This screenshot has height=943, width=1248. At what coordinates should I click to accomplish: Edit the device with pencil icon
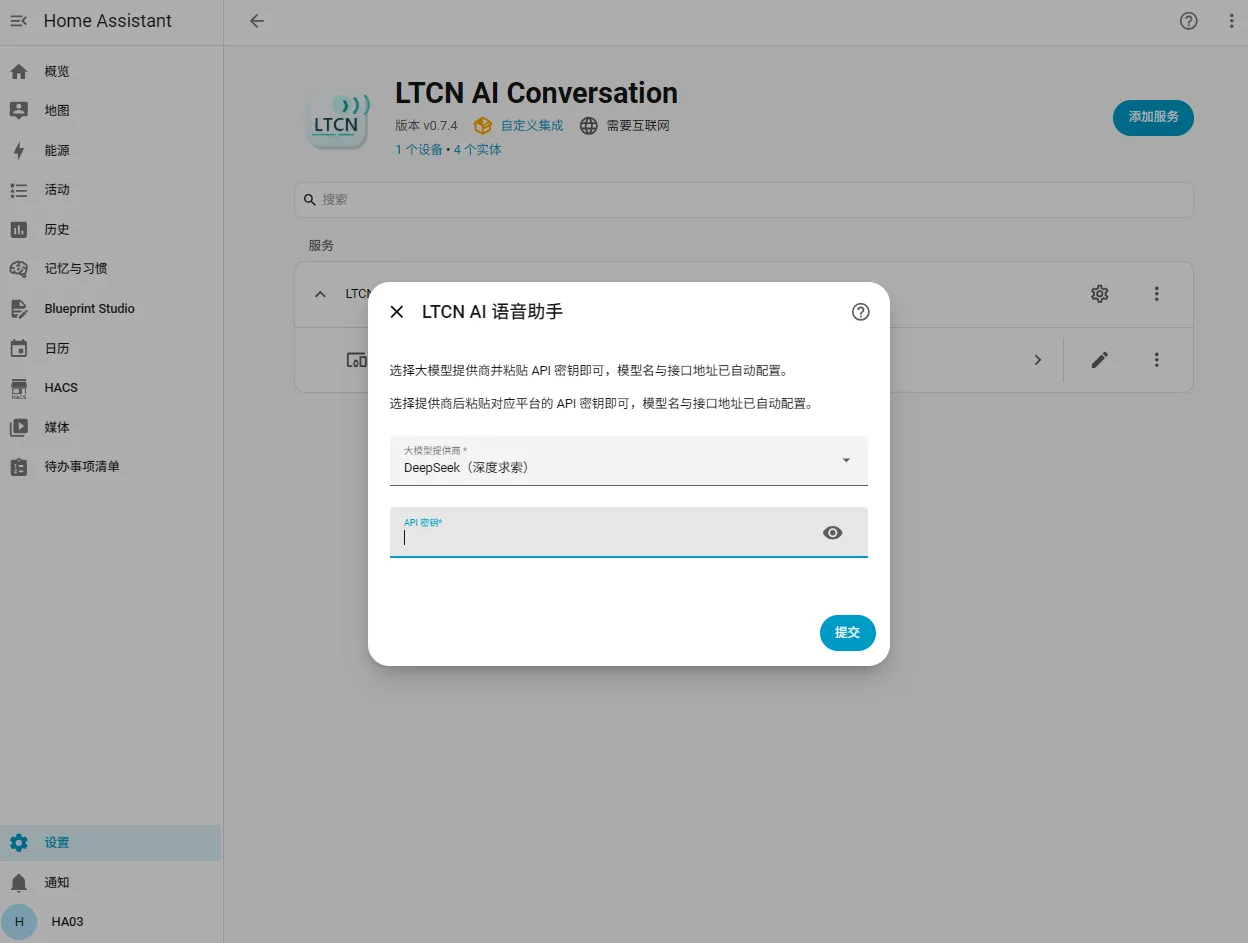tap(1100, 360)
